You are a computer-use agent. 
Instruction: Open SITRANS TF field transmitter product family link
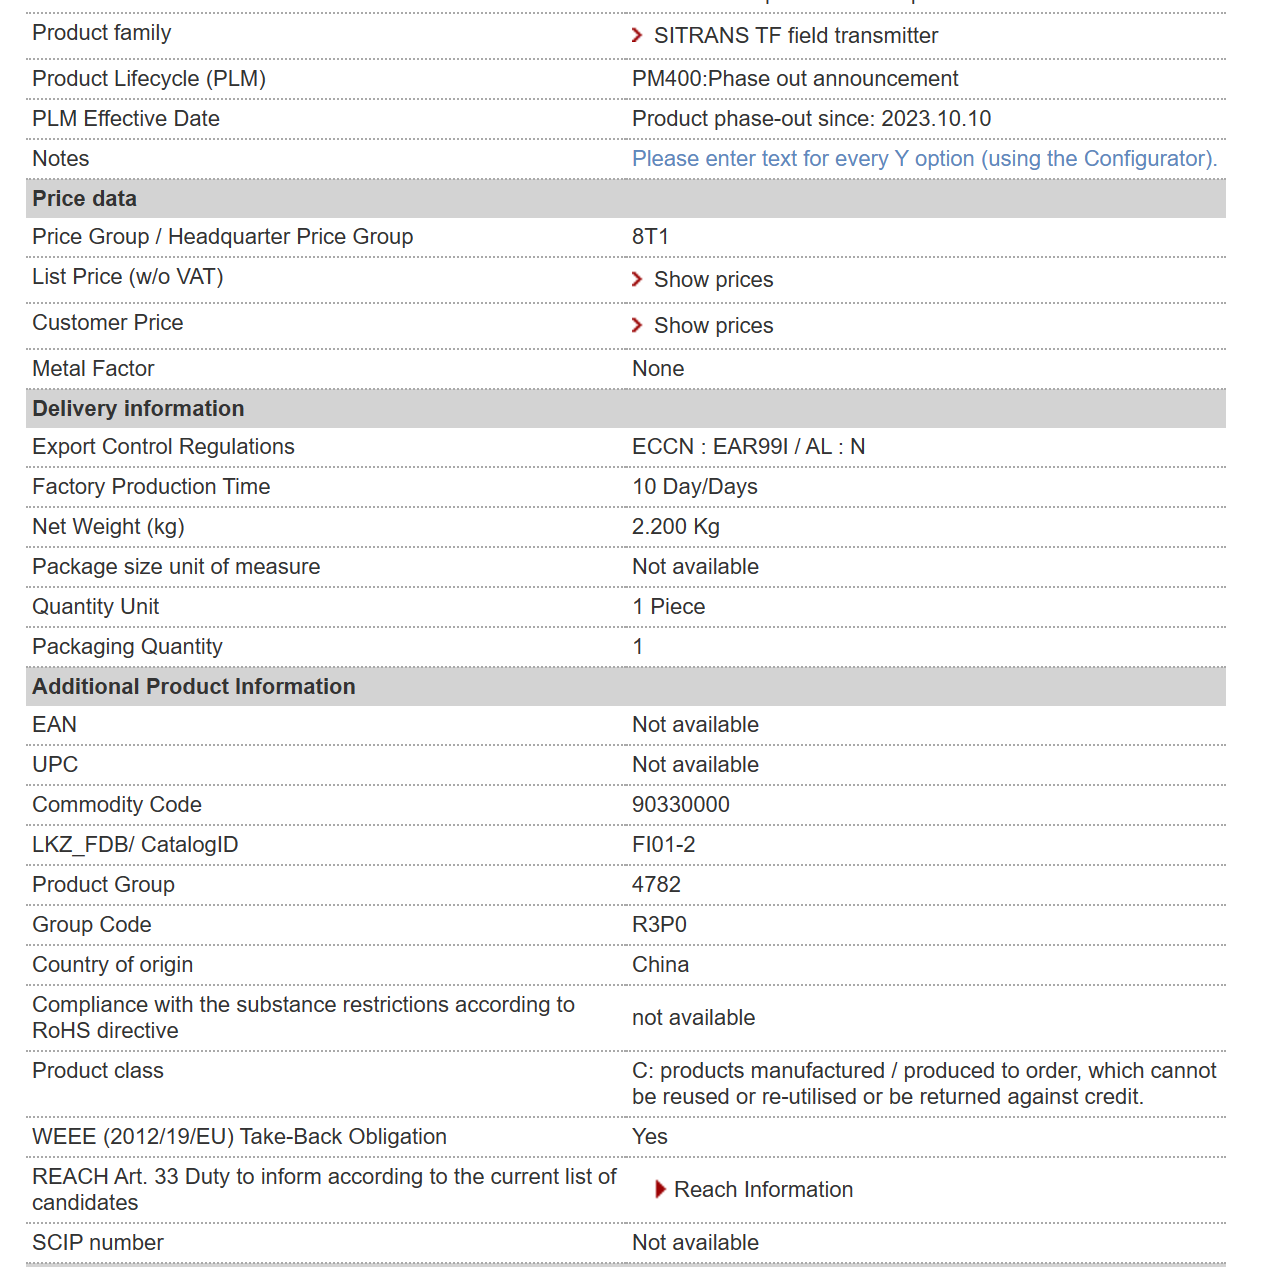point(796,36)
